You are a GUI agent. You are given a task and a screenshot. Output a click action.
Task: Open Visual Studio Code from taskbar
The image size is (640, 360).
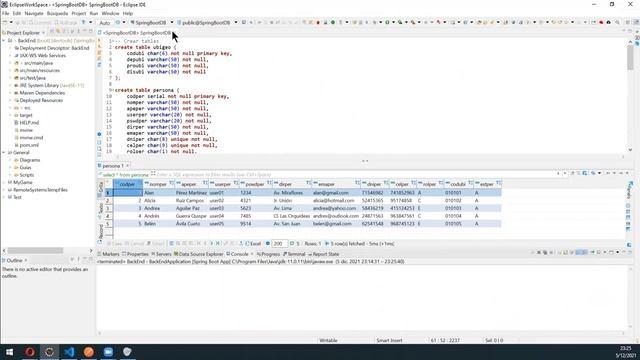pyautogui.click(x=69, y=352)
